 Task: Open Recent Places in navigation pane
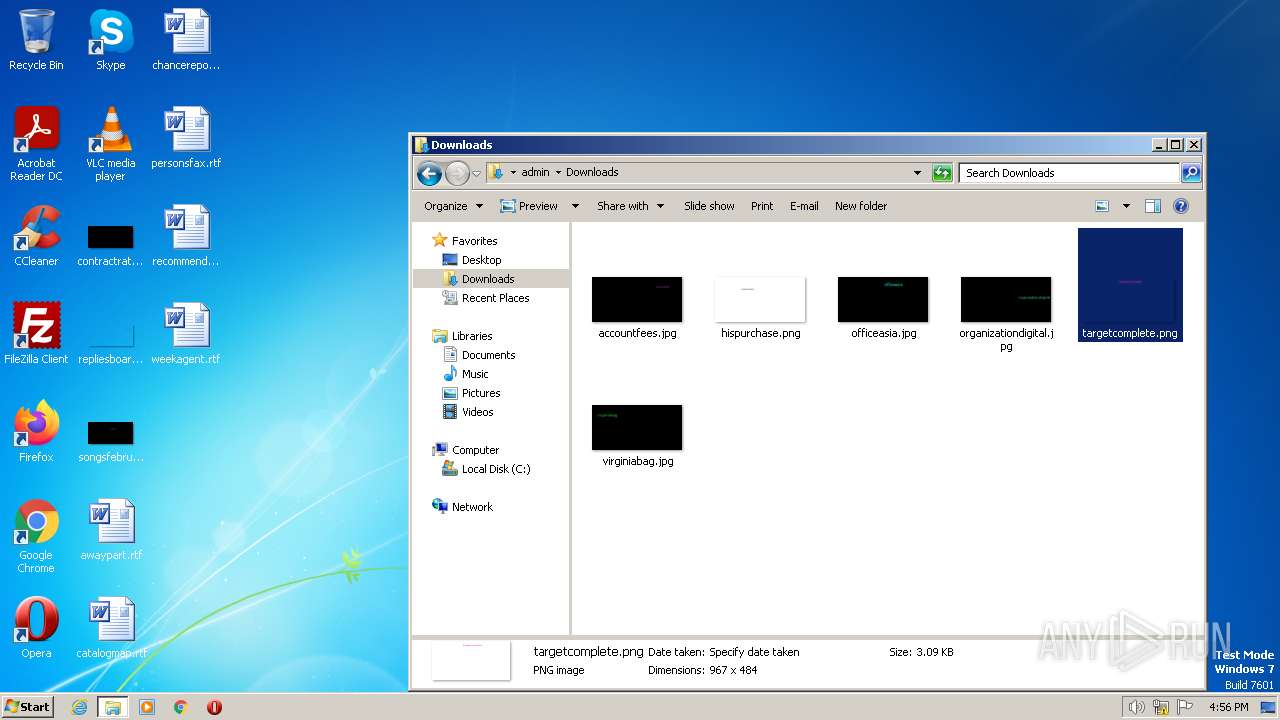486,298
